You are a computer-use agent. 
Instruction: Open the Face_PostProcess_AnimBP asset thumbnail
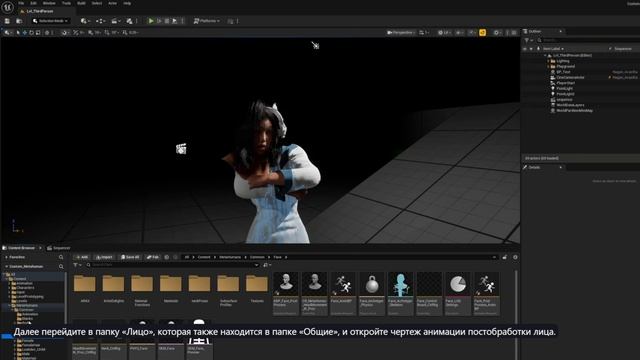click(x=486, y=293)
